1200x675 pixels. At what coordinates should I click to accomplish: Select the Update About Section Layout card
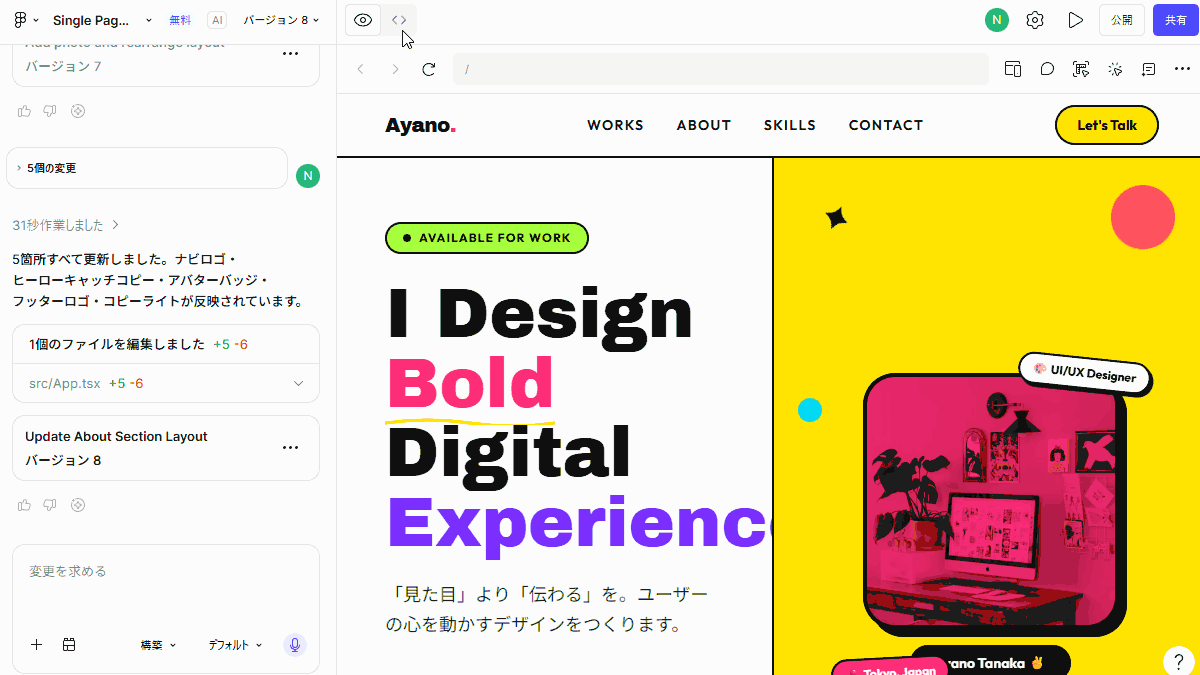(x=166, y=448)
